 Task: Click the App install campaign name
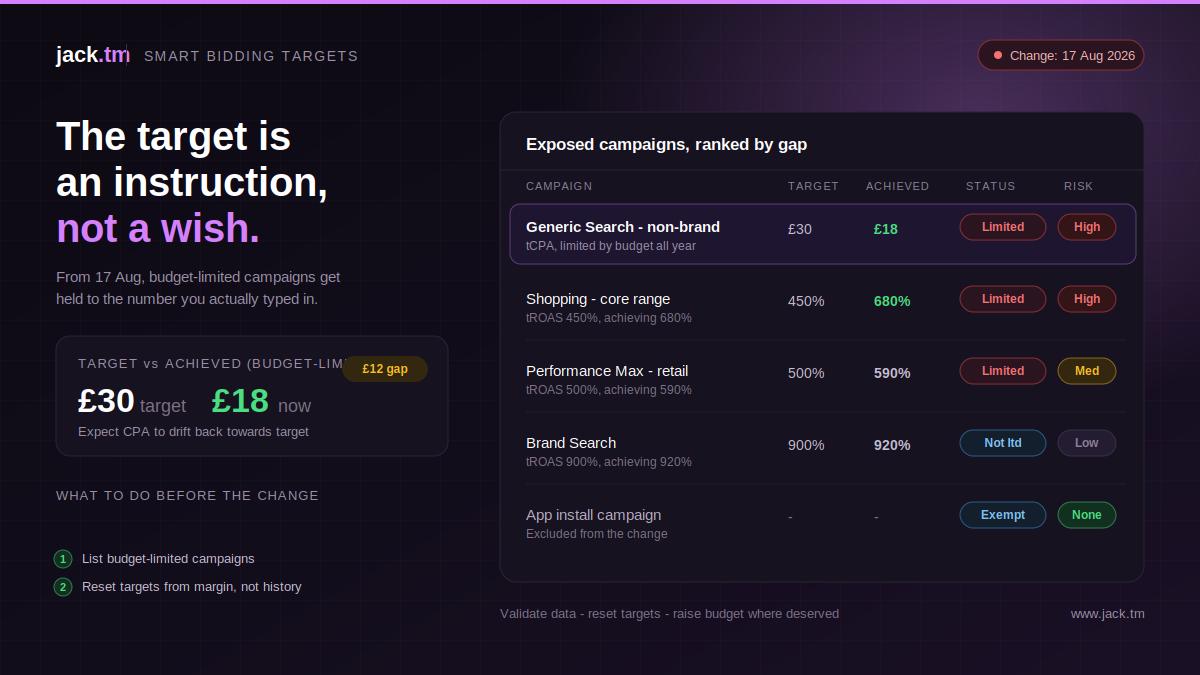(x=594, y=515)
